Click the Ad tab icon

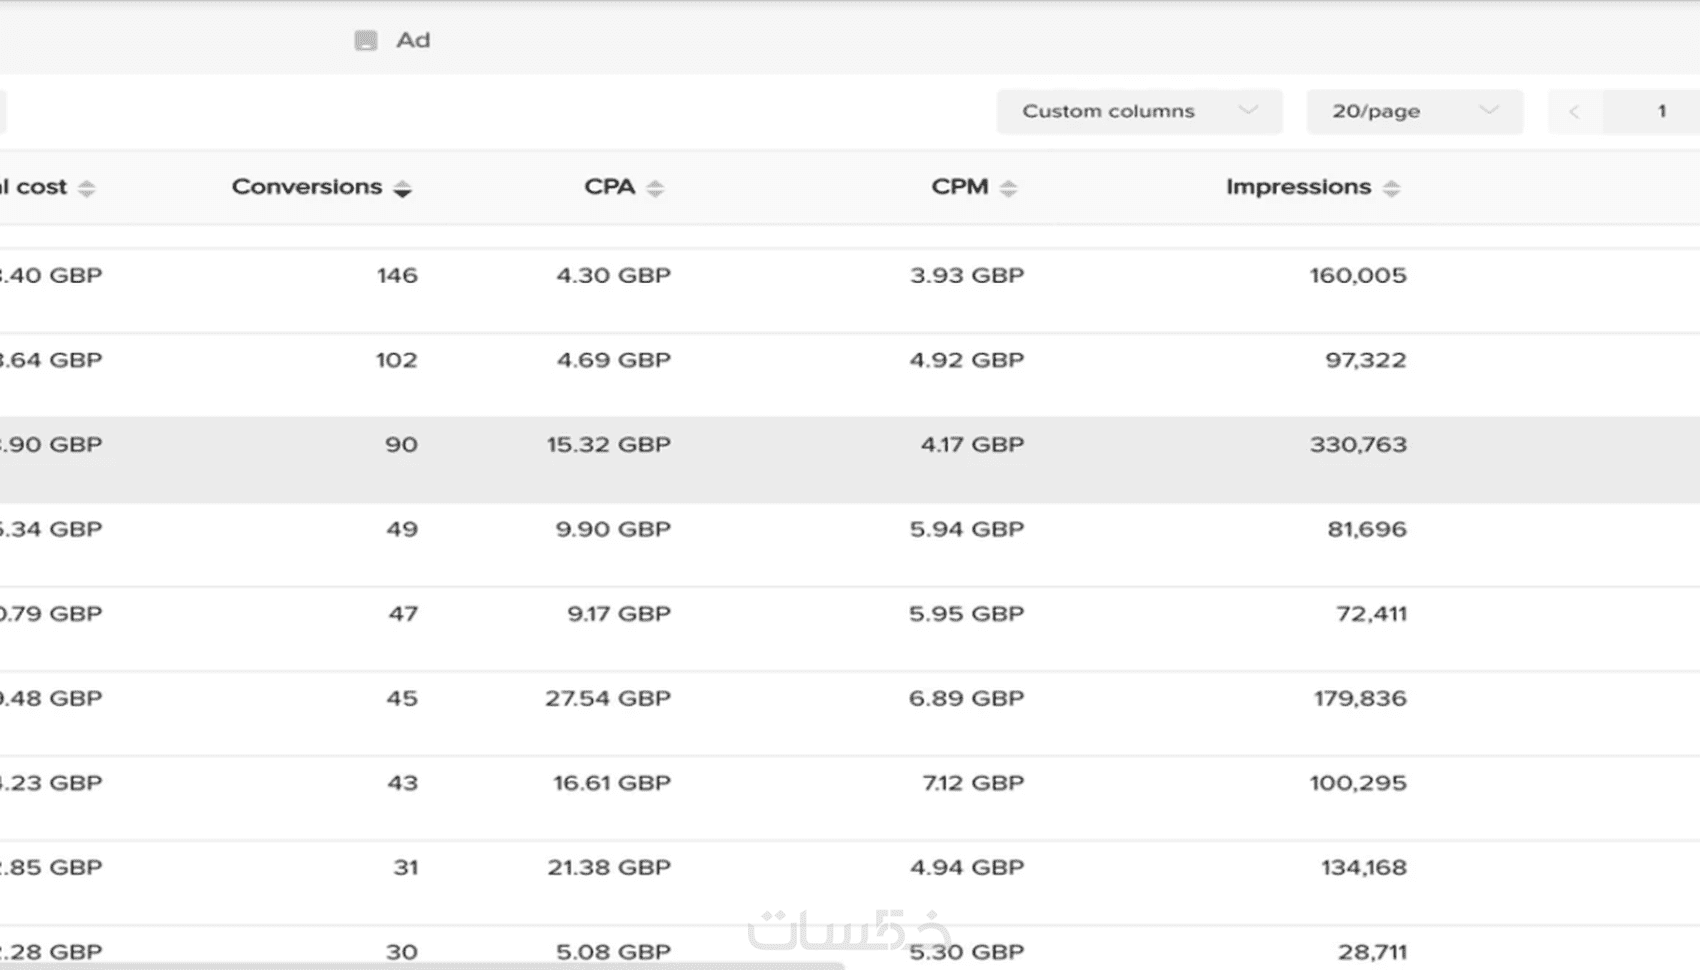click(366, 40)
